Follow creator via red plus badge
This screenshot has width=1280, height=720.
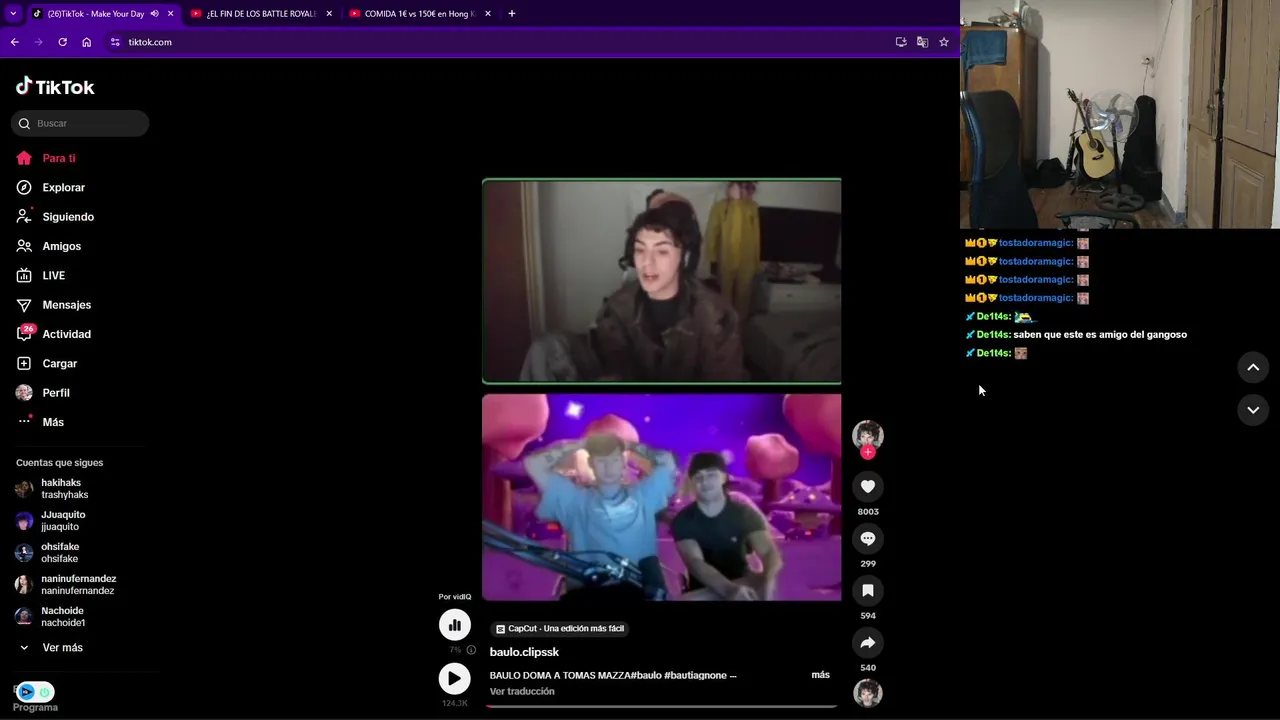coord(868,452)
